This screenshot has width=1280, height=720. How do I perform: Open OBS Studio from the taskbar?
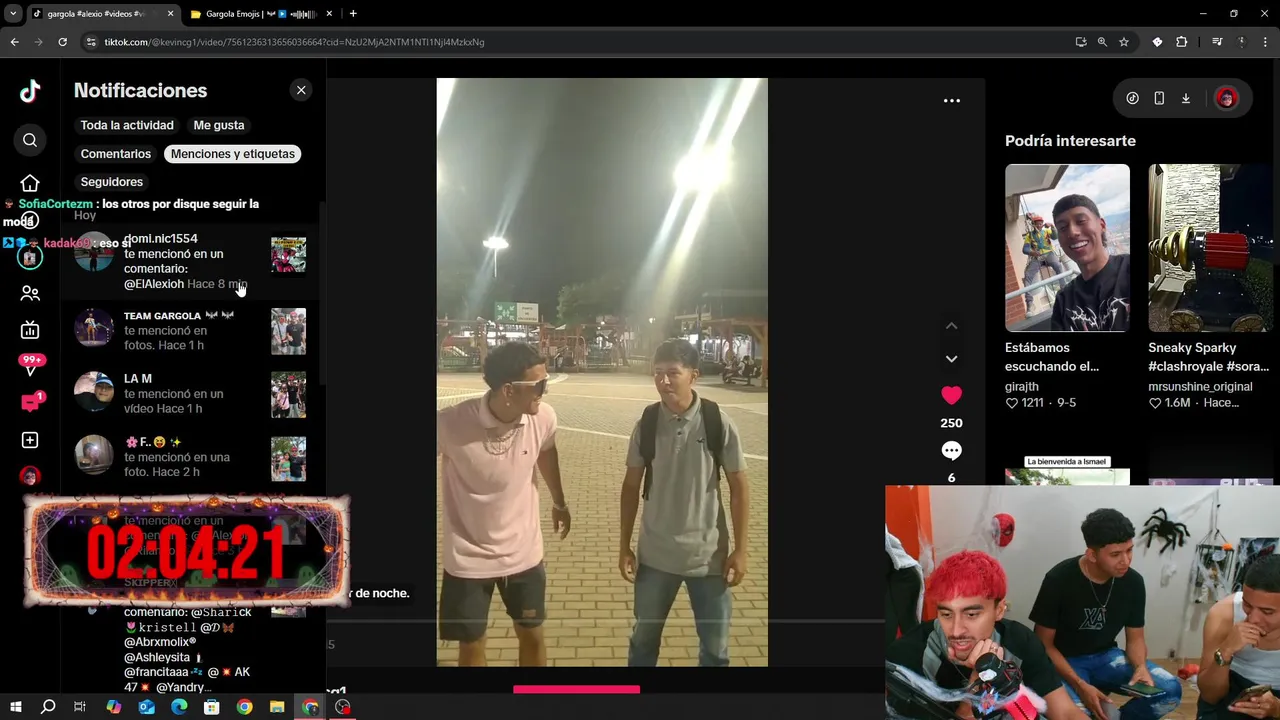click(x=343, y=707)
